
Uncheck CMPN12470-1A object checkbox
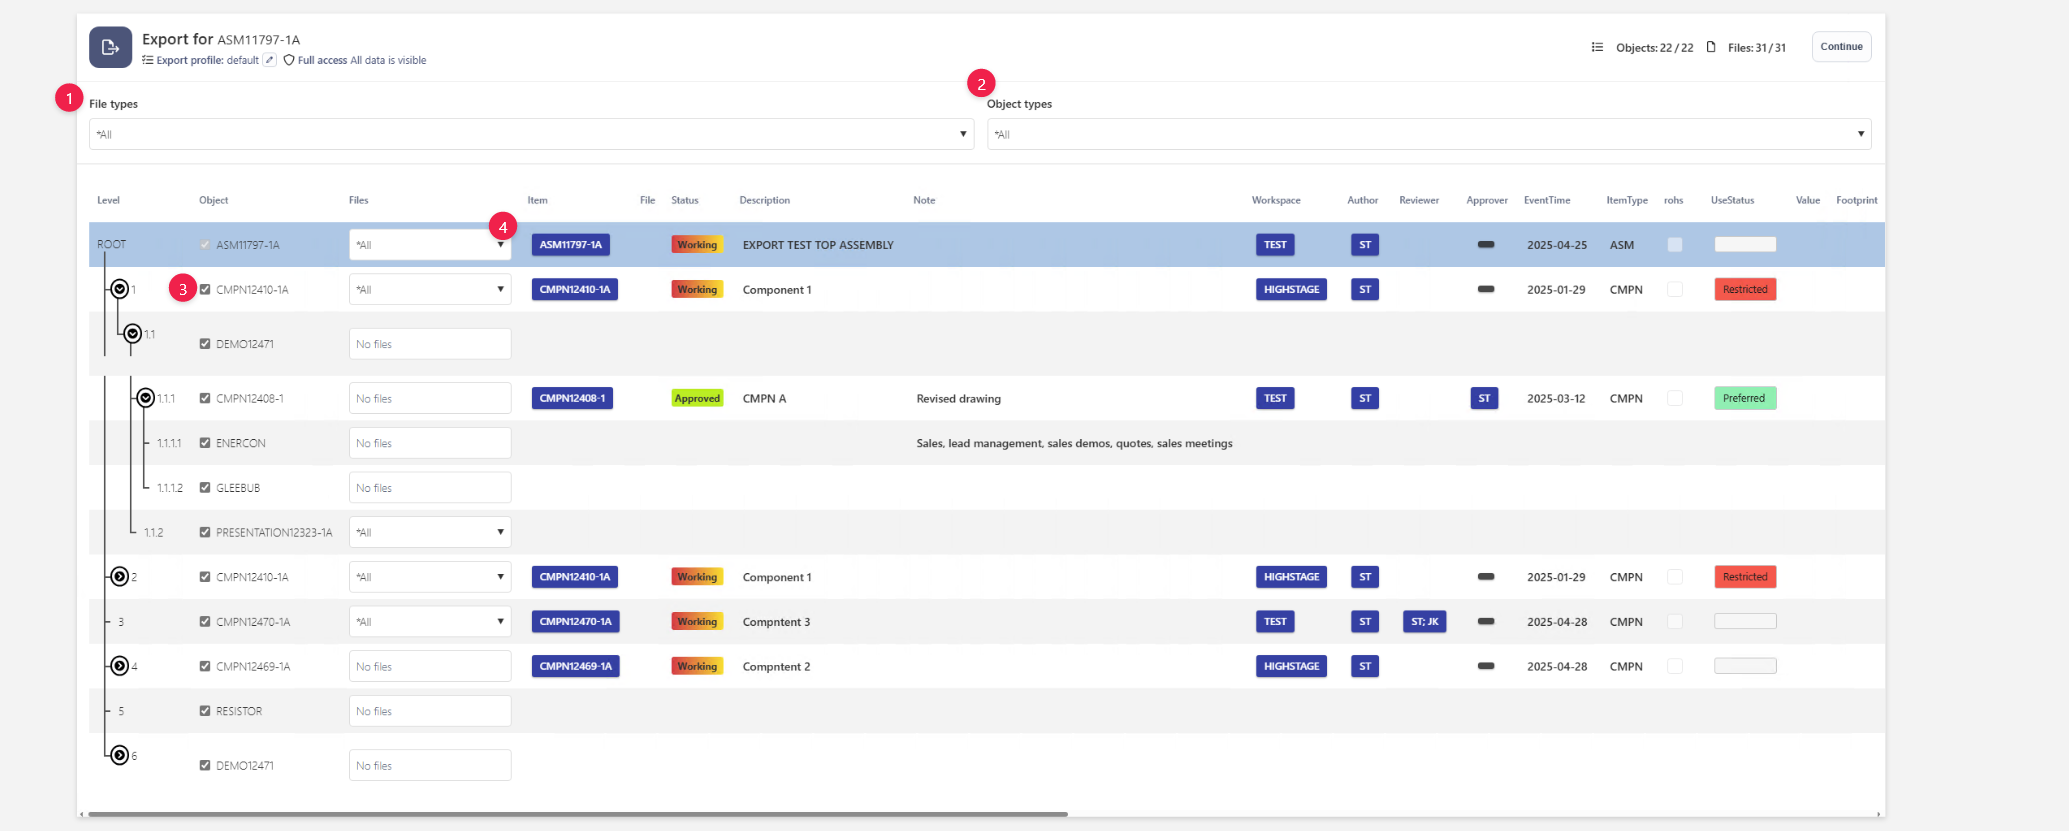click(x=205, y=622)
